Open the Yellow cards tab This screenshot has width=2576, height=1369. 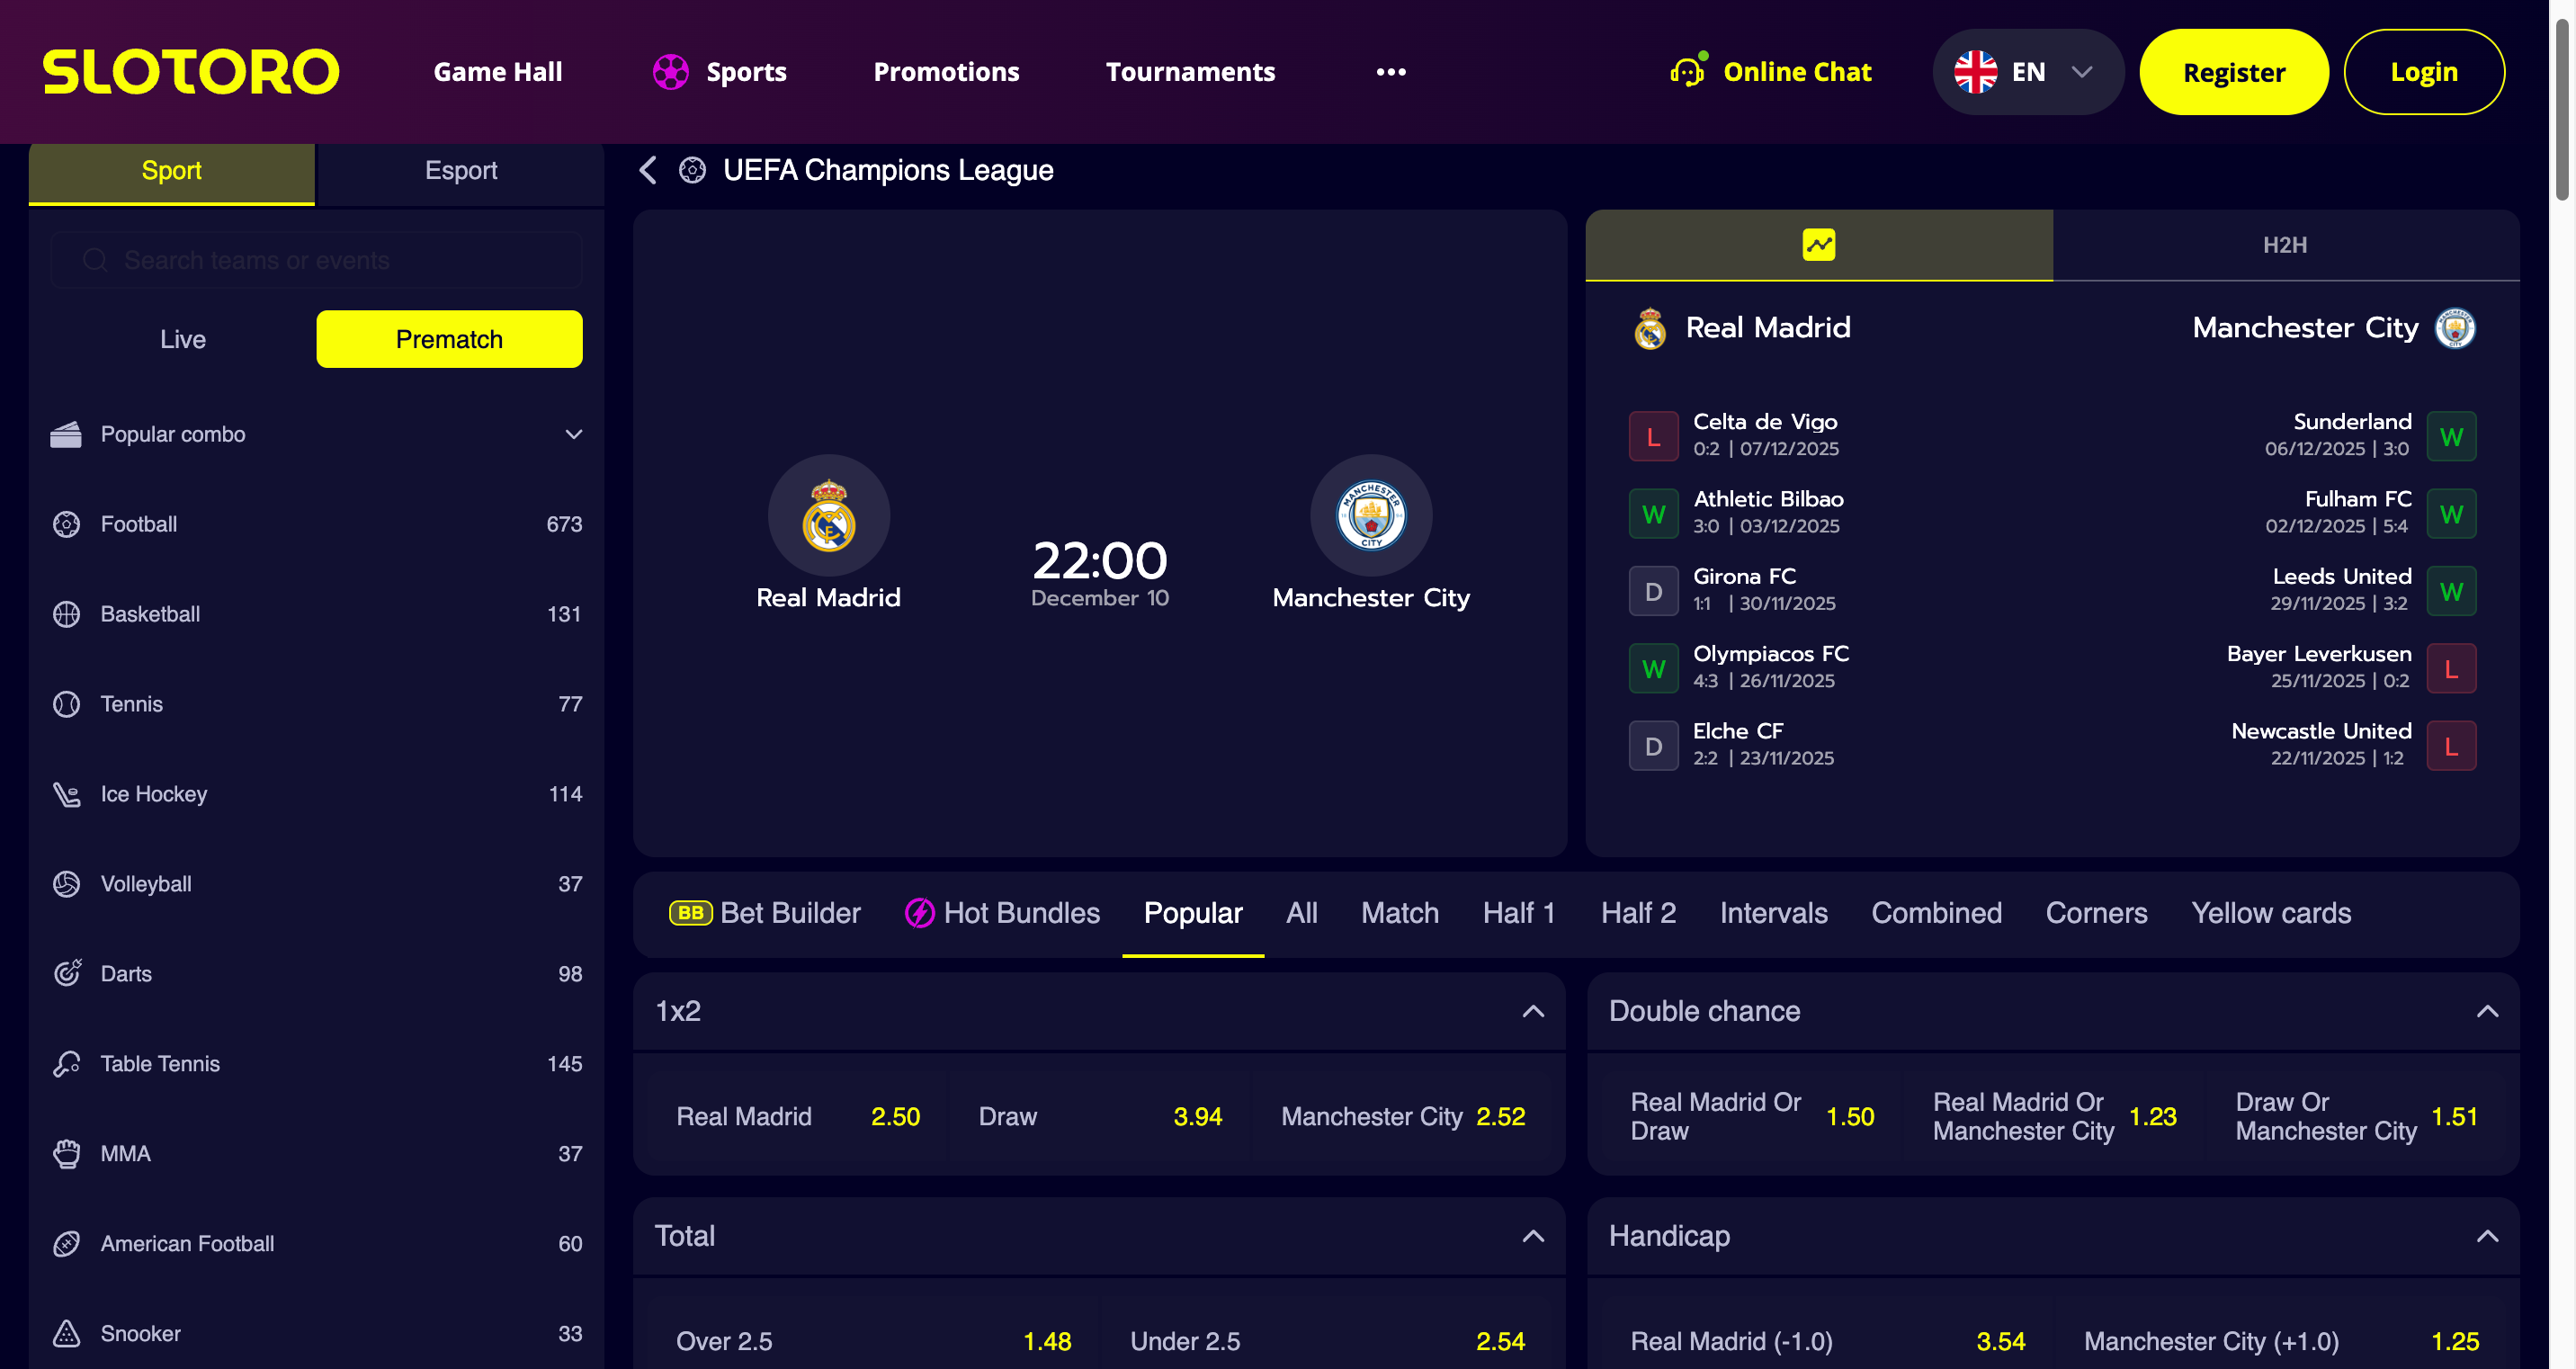coord(2271,913)
